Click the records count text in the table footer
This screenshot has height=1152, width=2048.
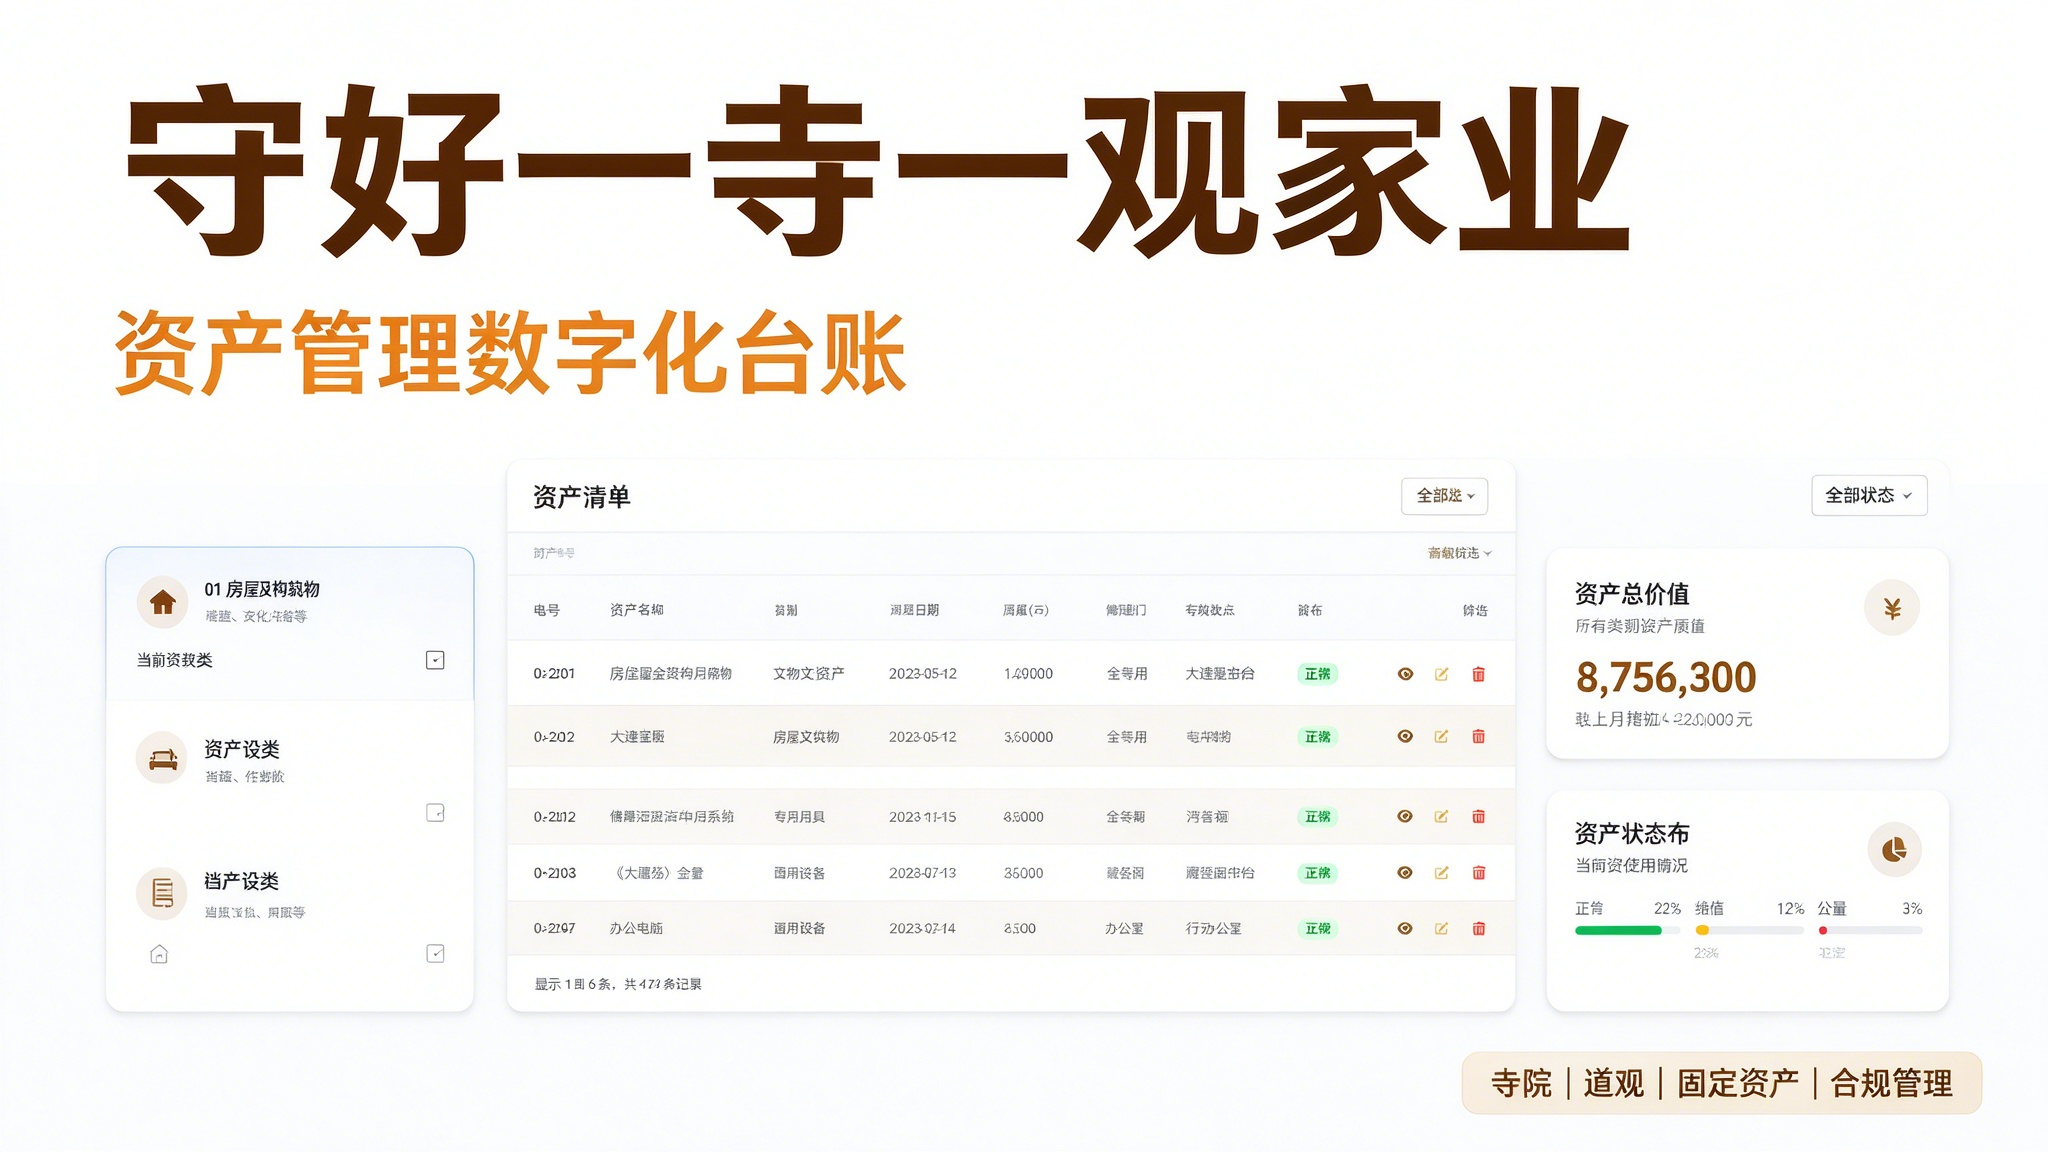click(x=618, y=984)
